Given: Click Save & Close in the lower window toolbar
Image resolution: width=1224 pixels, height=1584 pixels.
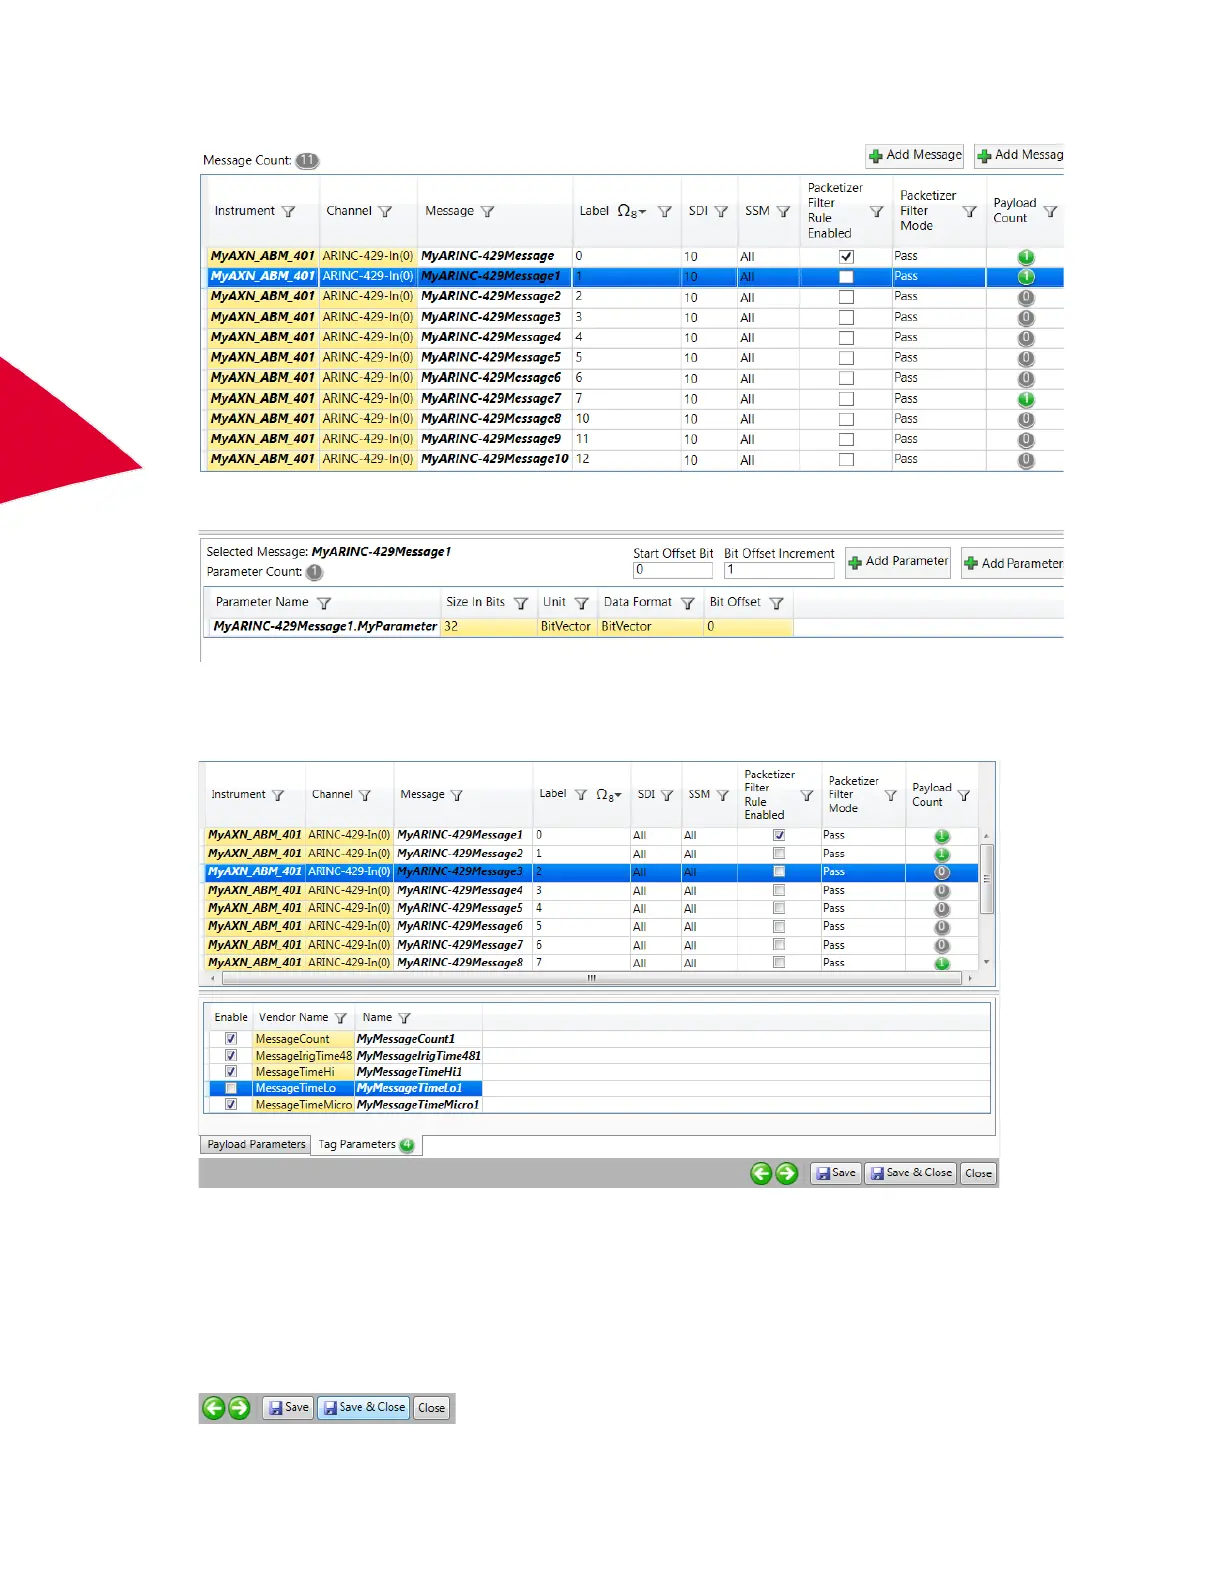Looking at the screenshot, I should tap(910, 1173).
